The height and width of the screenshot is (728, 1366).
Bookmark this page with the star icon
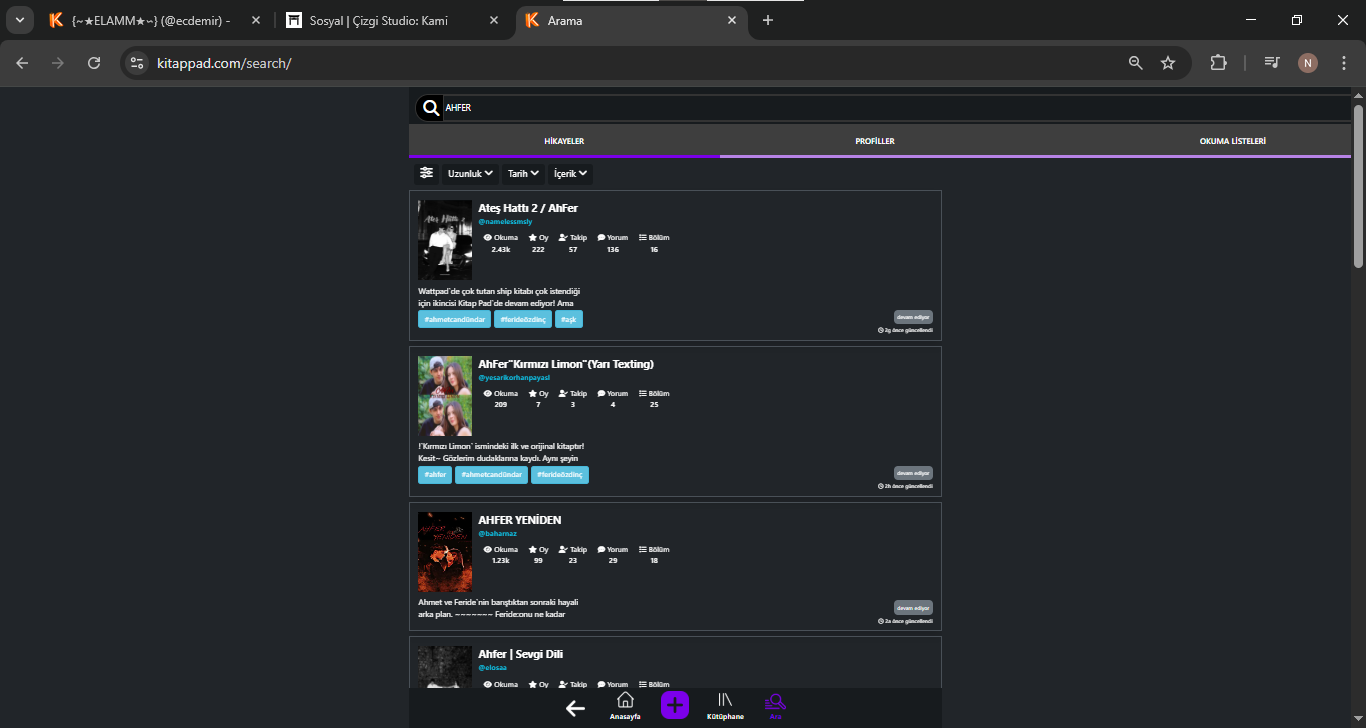(1168, 63)
